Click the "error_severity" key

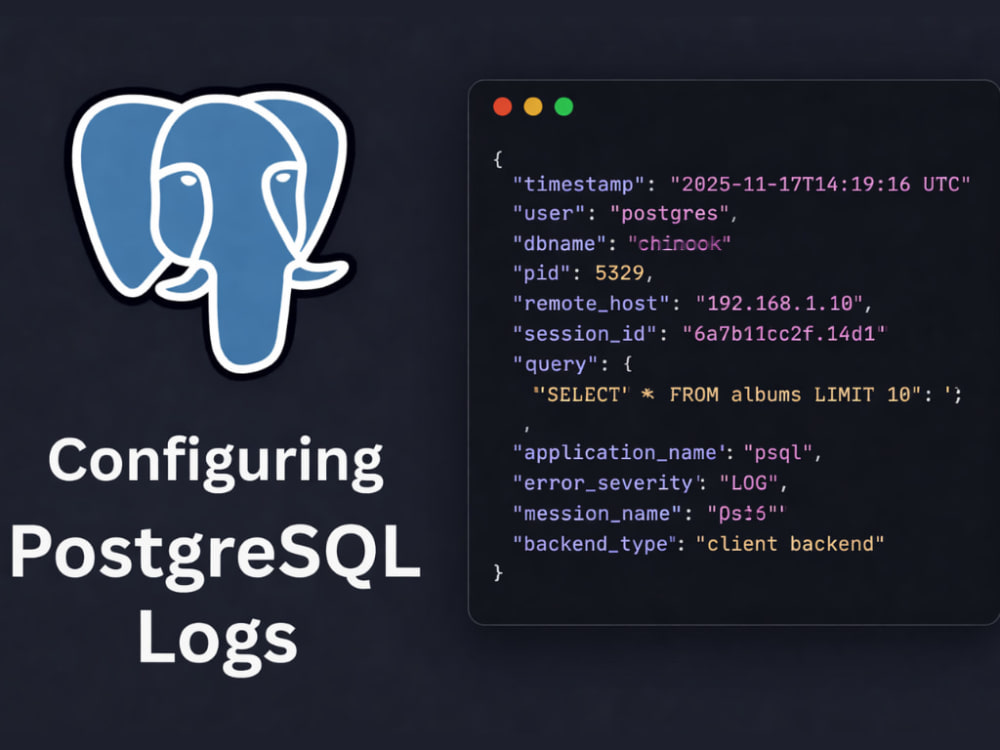click(608, 483)
